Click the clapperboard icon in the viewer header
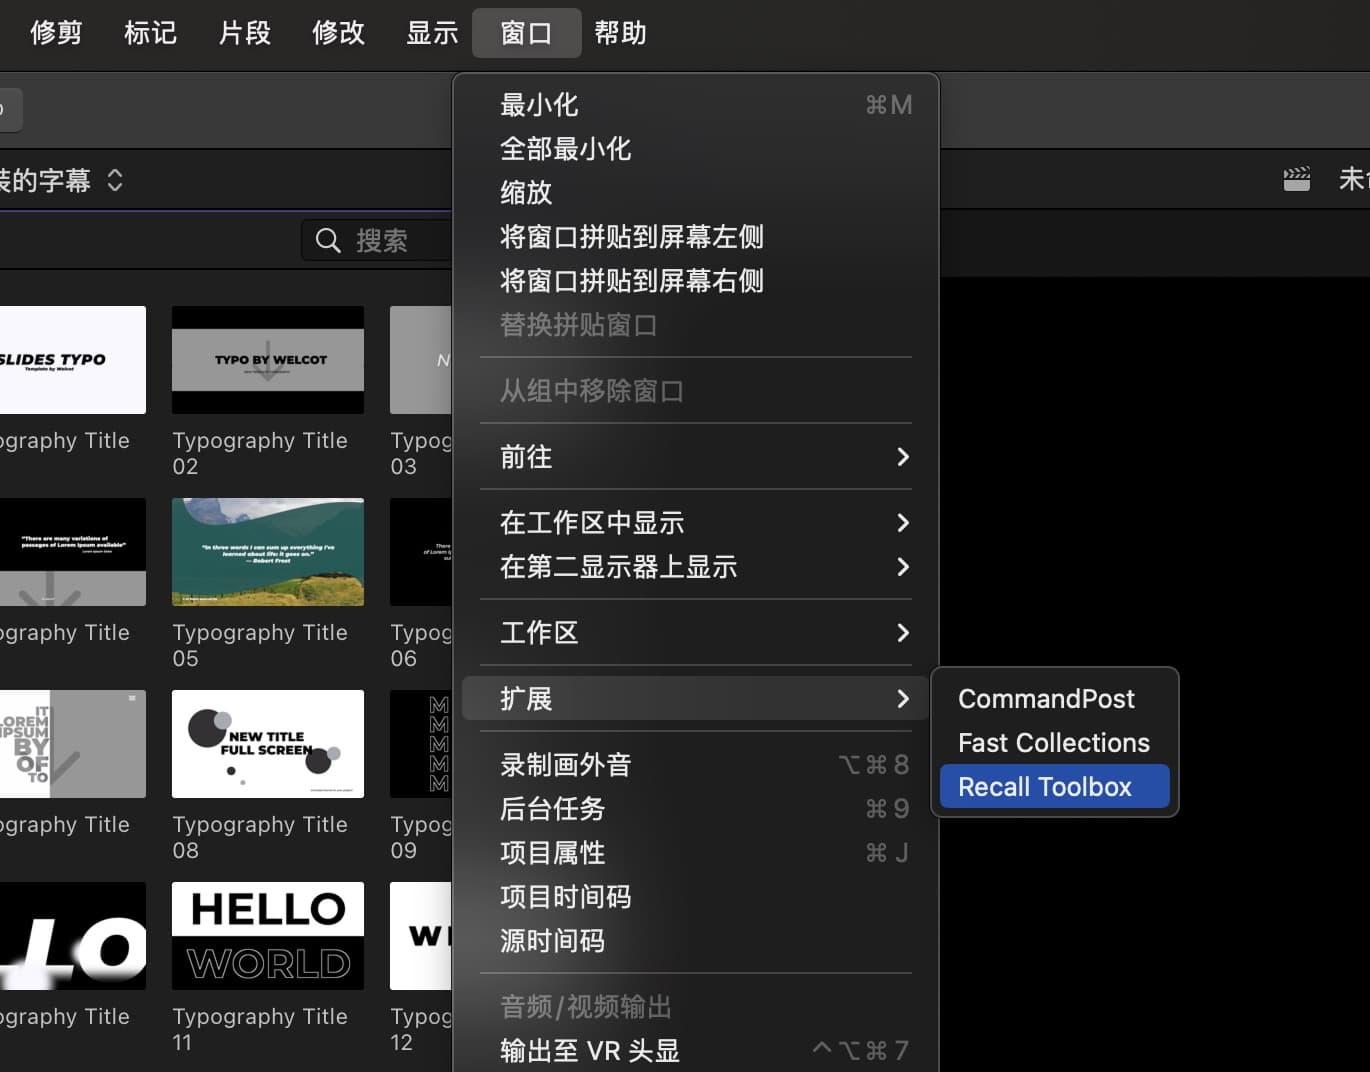This screenshot has height=1072, width=1370. coord(1296,180)
